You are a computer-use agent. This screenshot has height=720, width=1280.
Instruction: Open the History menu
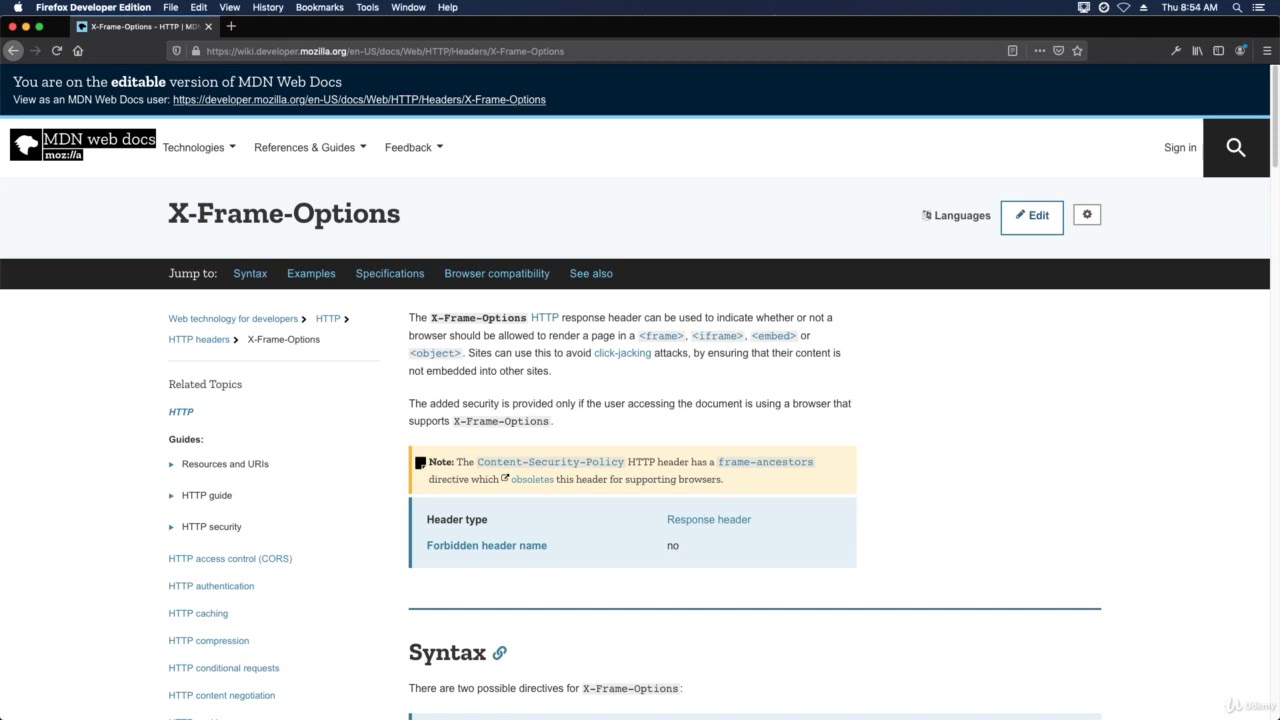pos(268,7)
